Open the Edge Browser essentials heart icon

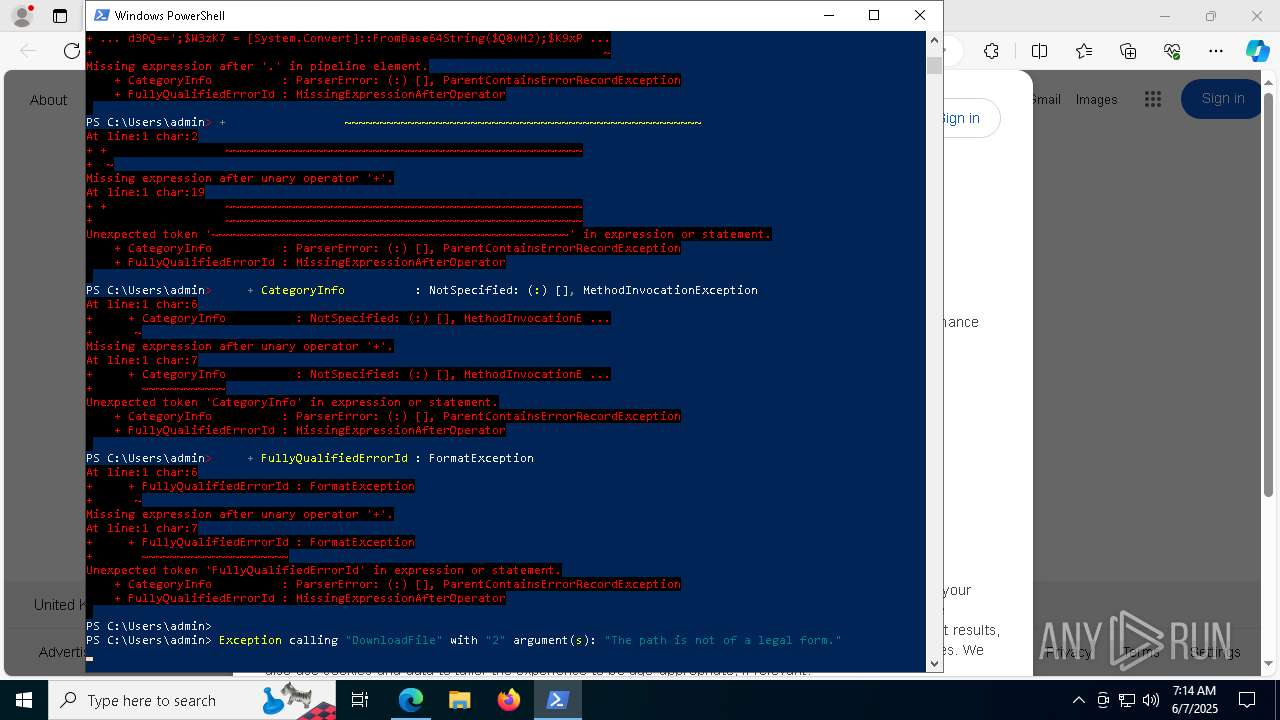pos(1172,51)
